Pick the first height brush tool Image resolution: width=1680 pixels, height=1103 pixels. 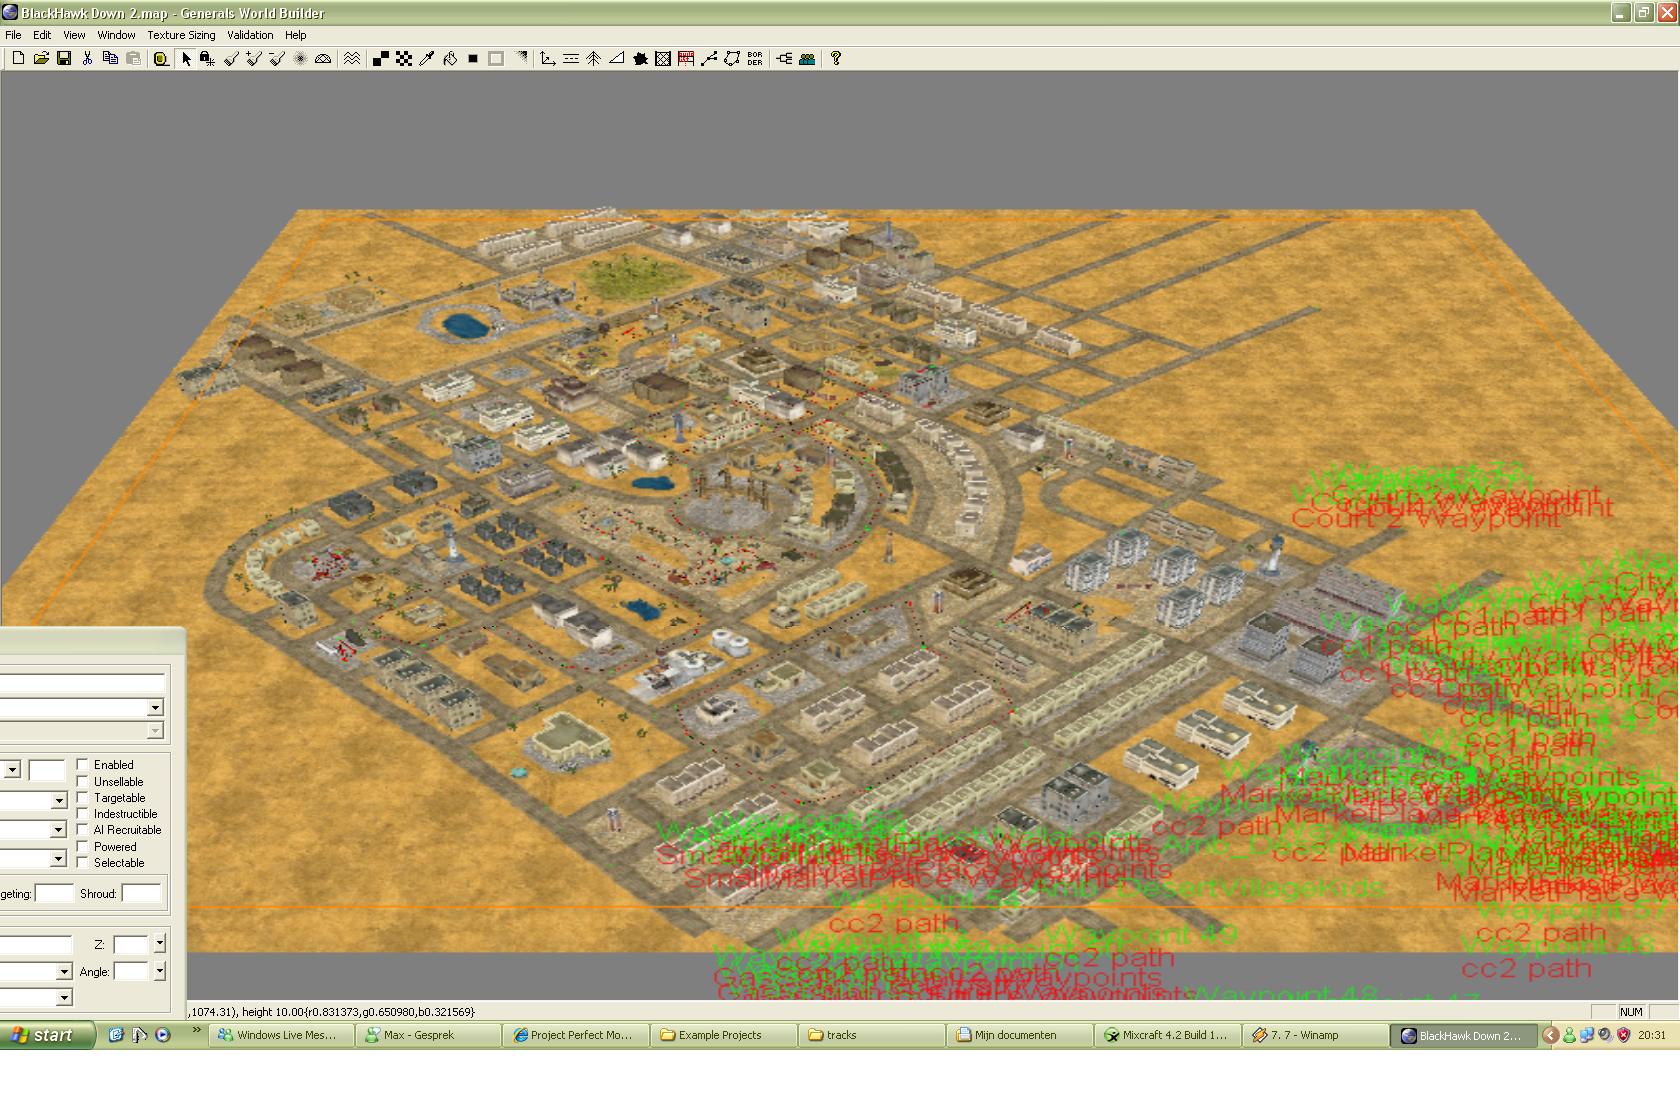(231, 59)
